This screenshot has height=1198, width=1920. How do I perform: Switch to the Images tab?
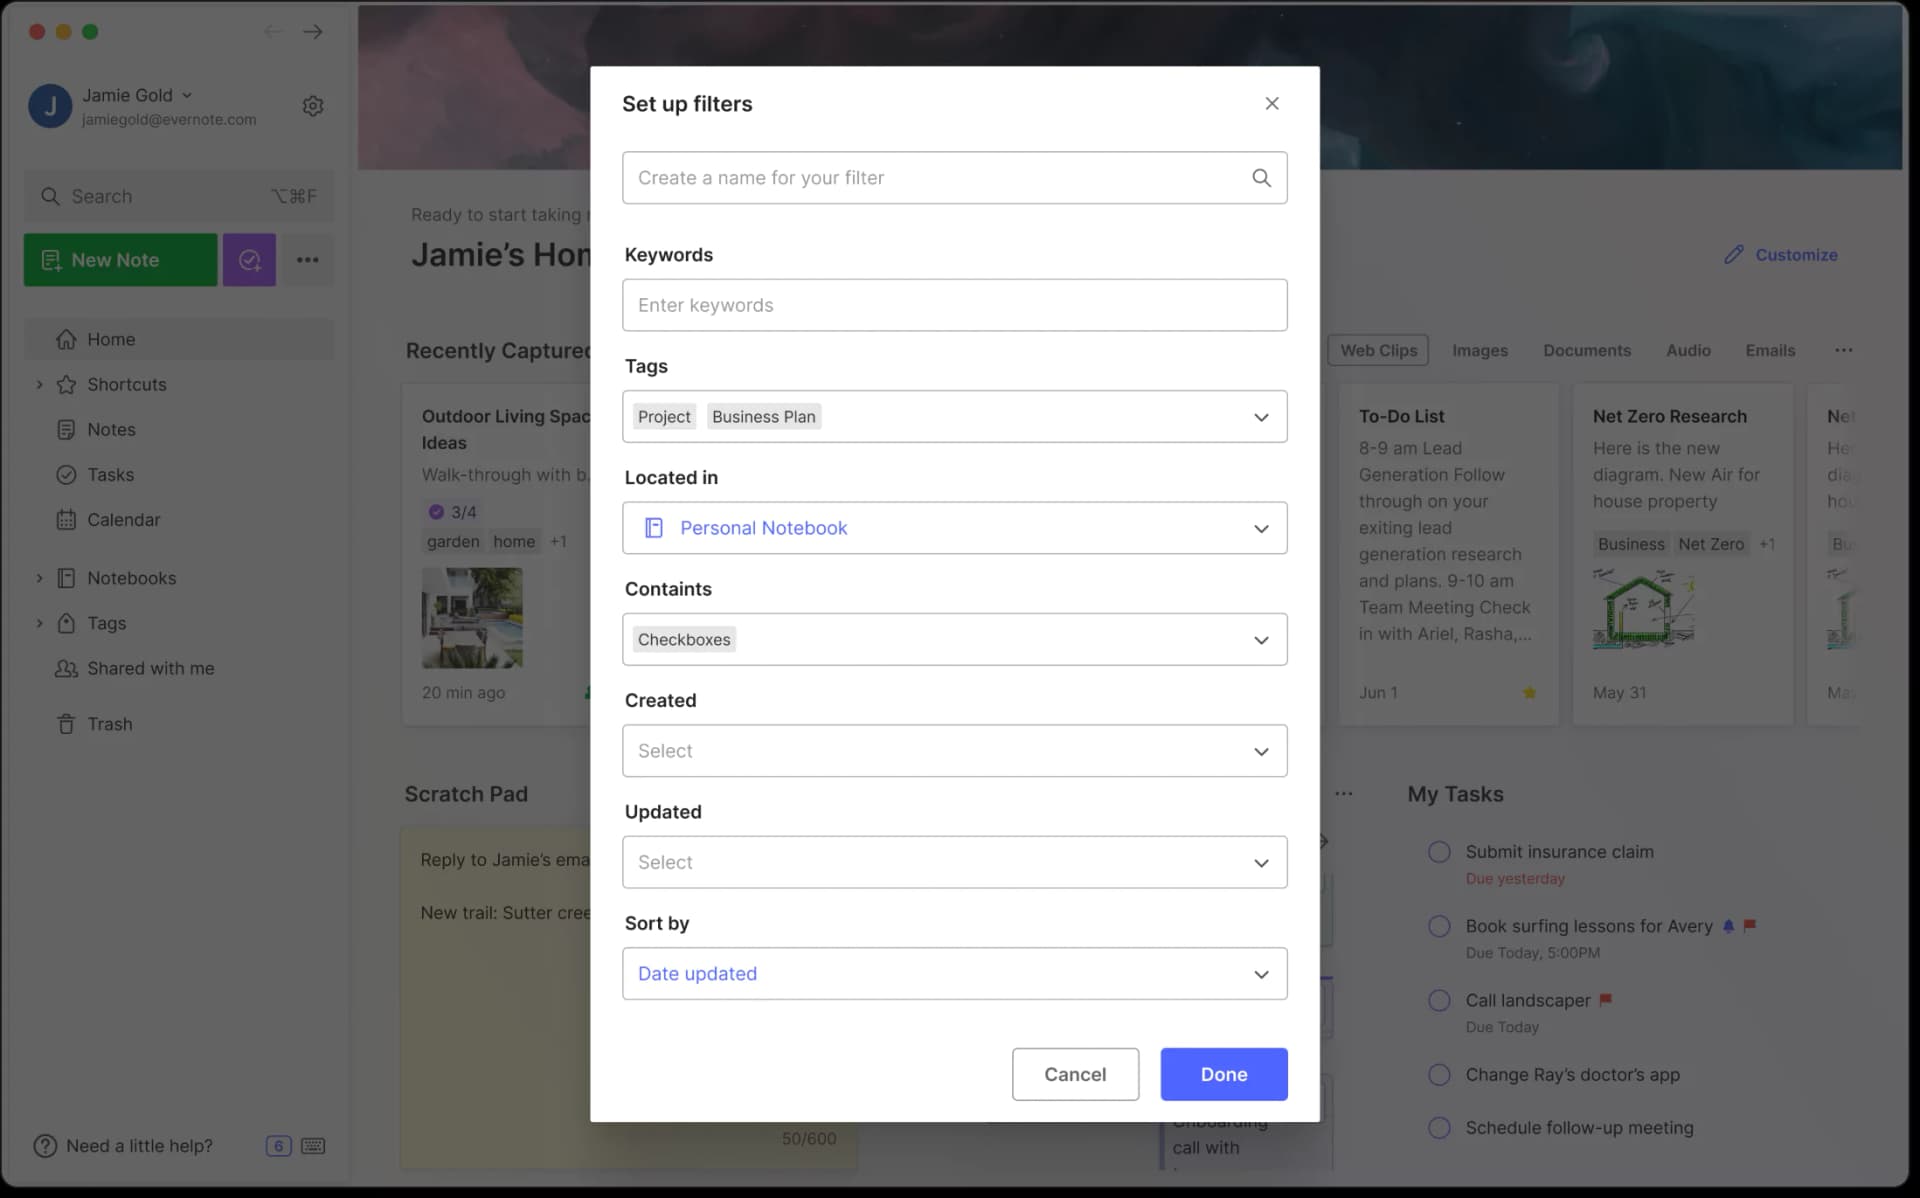tap(1480, 350)
